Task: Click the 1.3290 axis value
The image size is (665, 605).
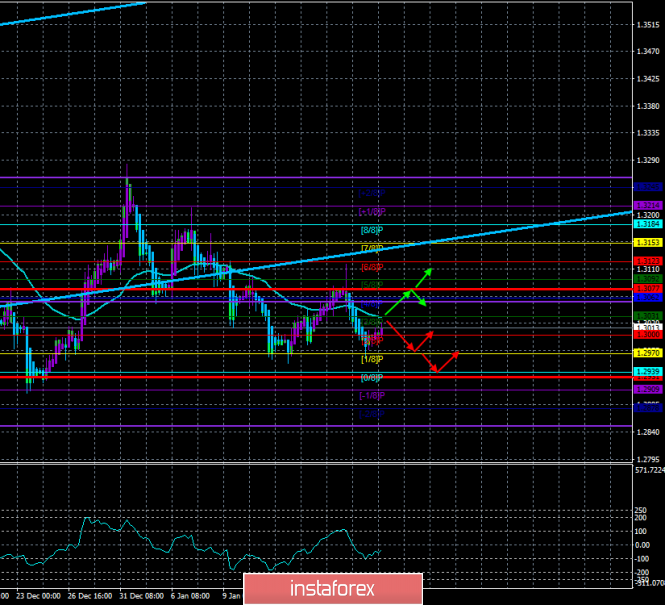Action: pos(648,160)
